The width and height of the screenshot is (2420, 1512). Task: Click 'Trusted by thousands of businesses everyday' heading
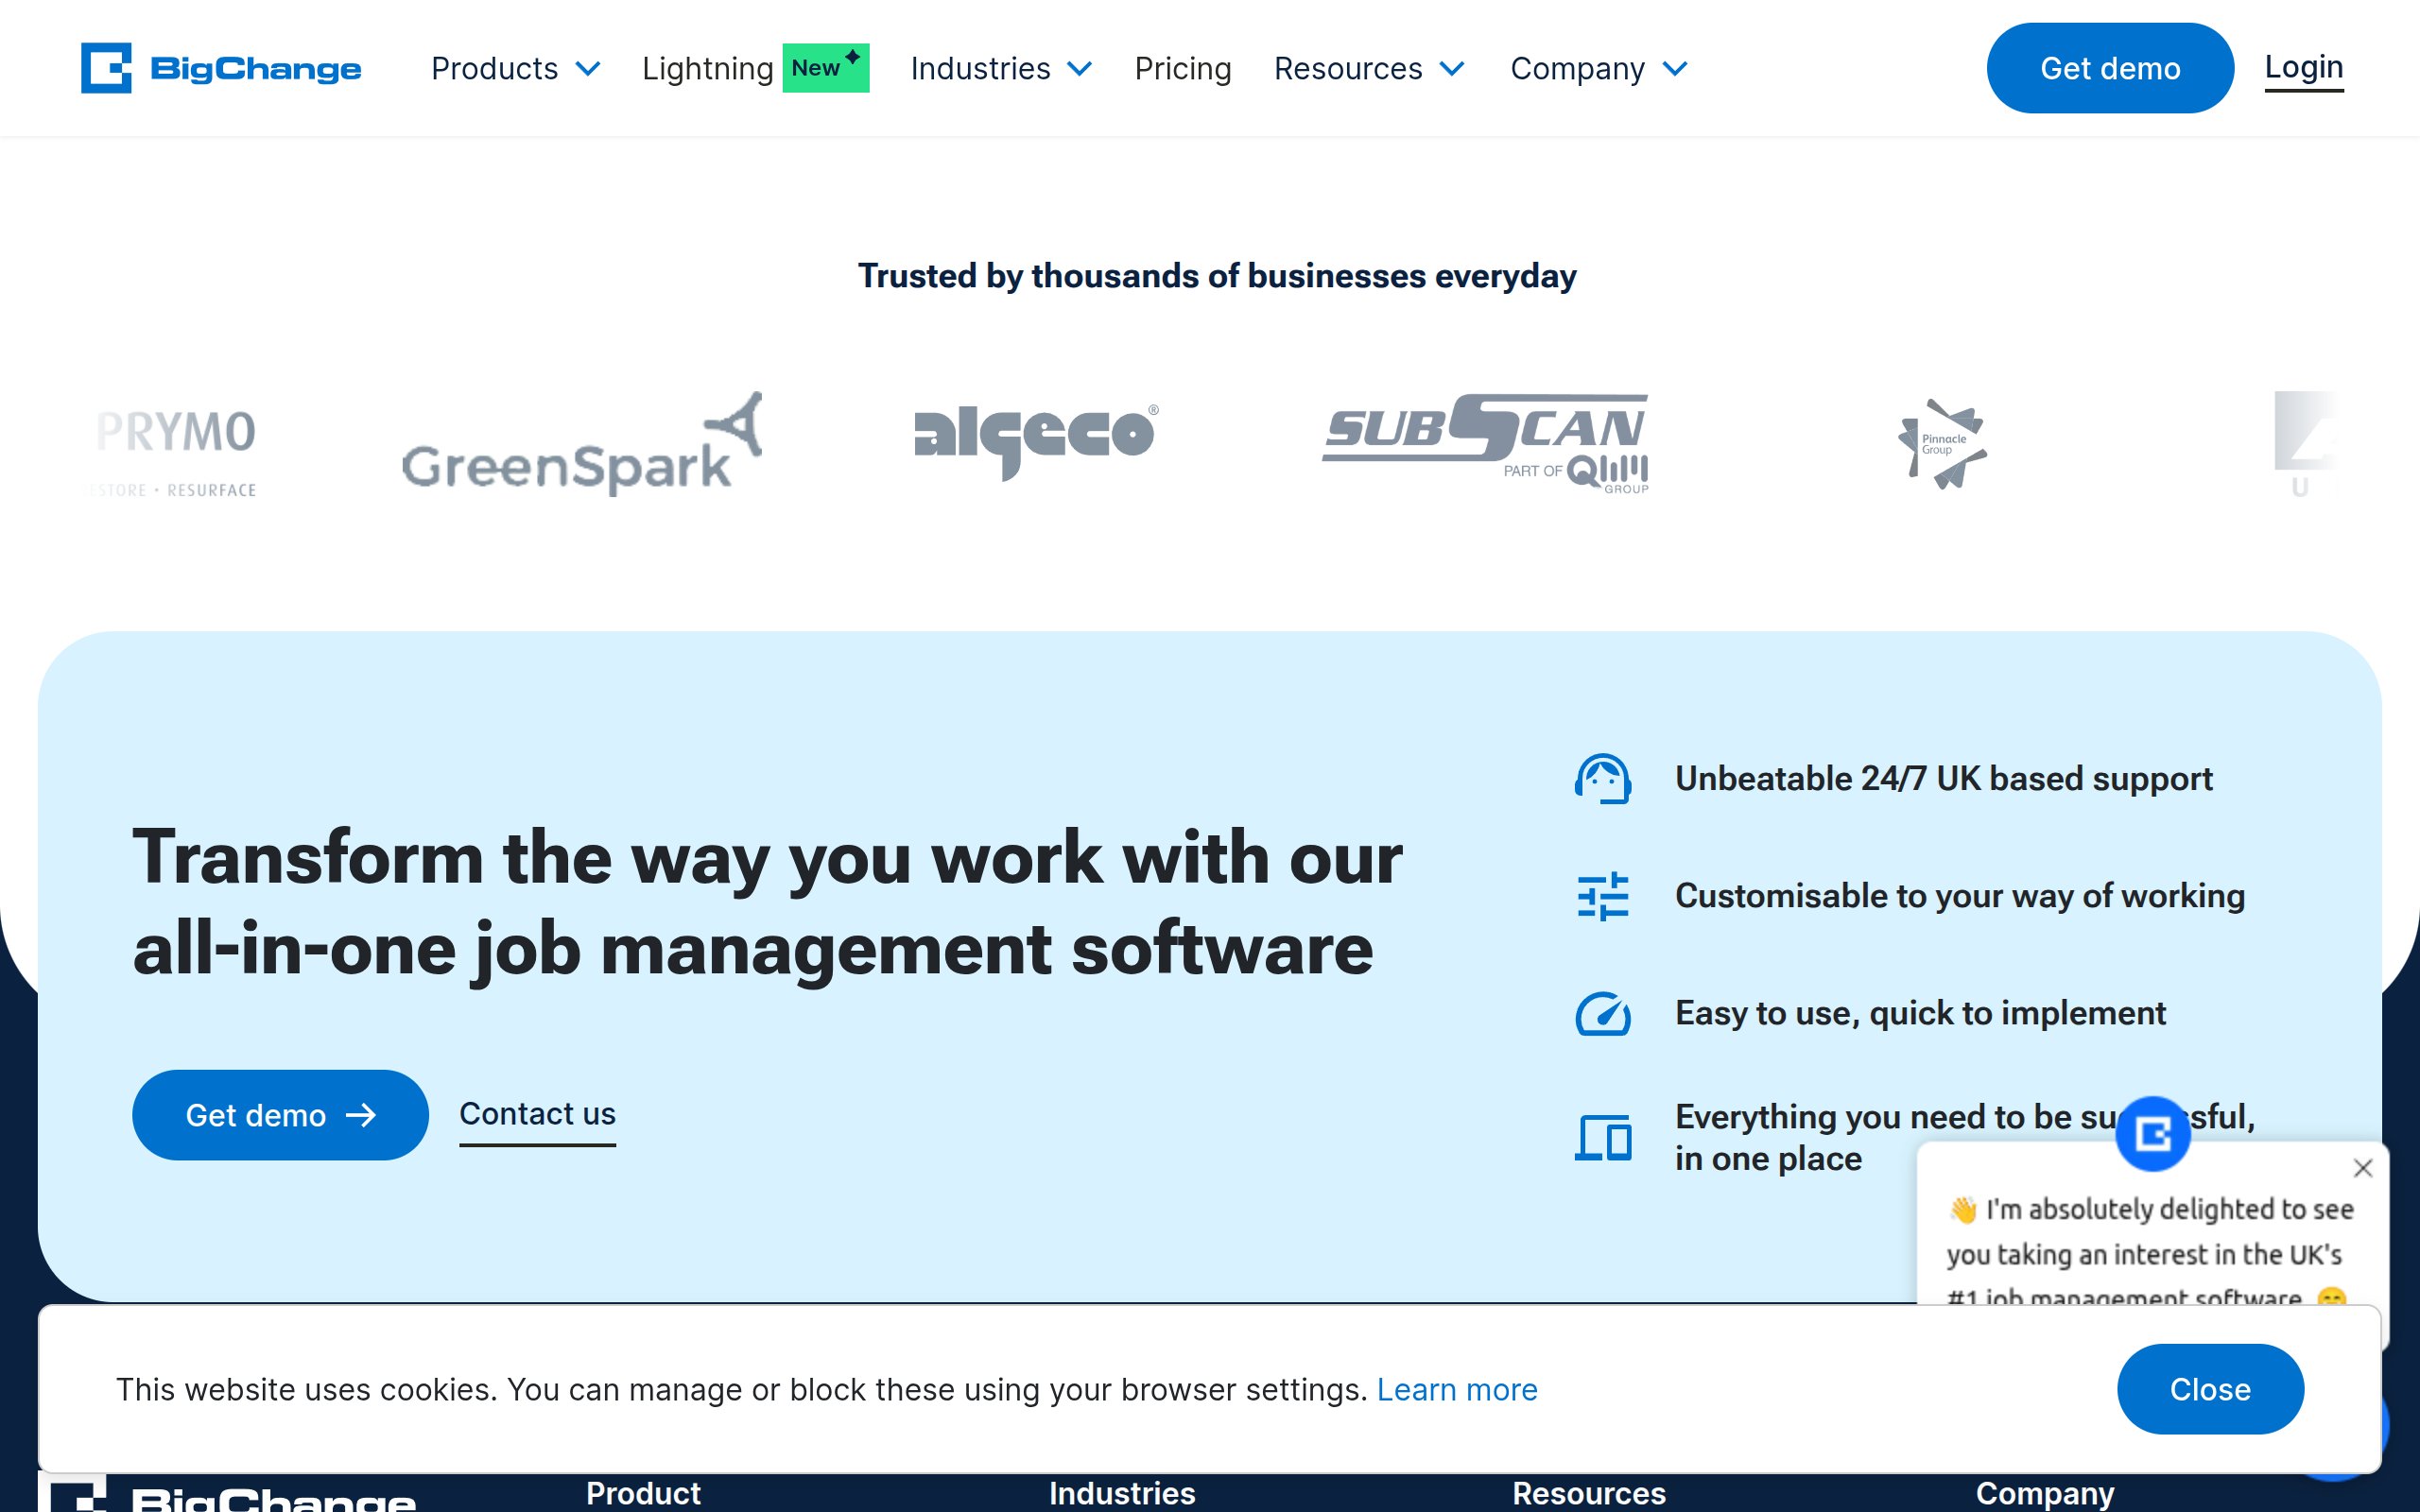pyautogui.click(x=1217, y=276)
